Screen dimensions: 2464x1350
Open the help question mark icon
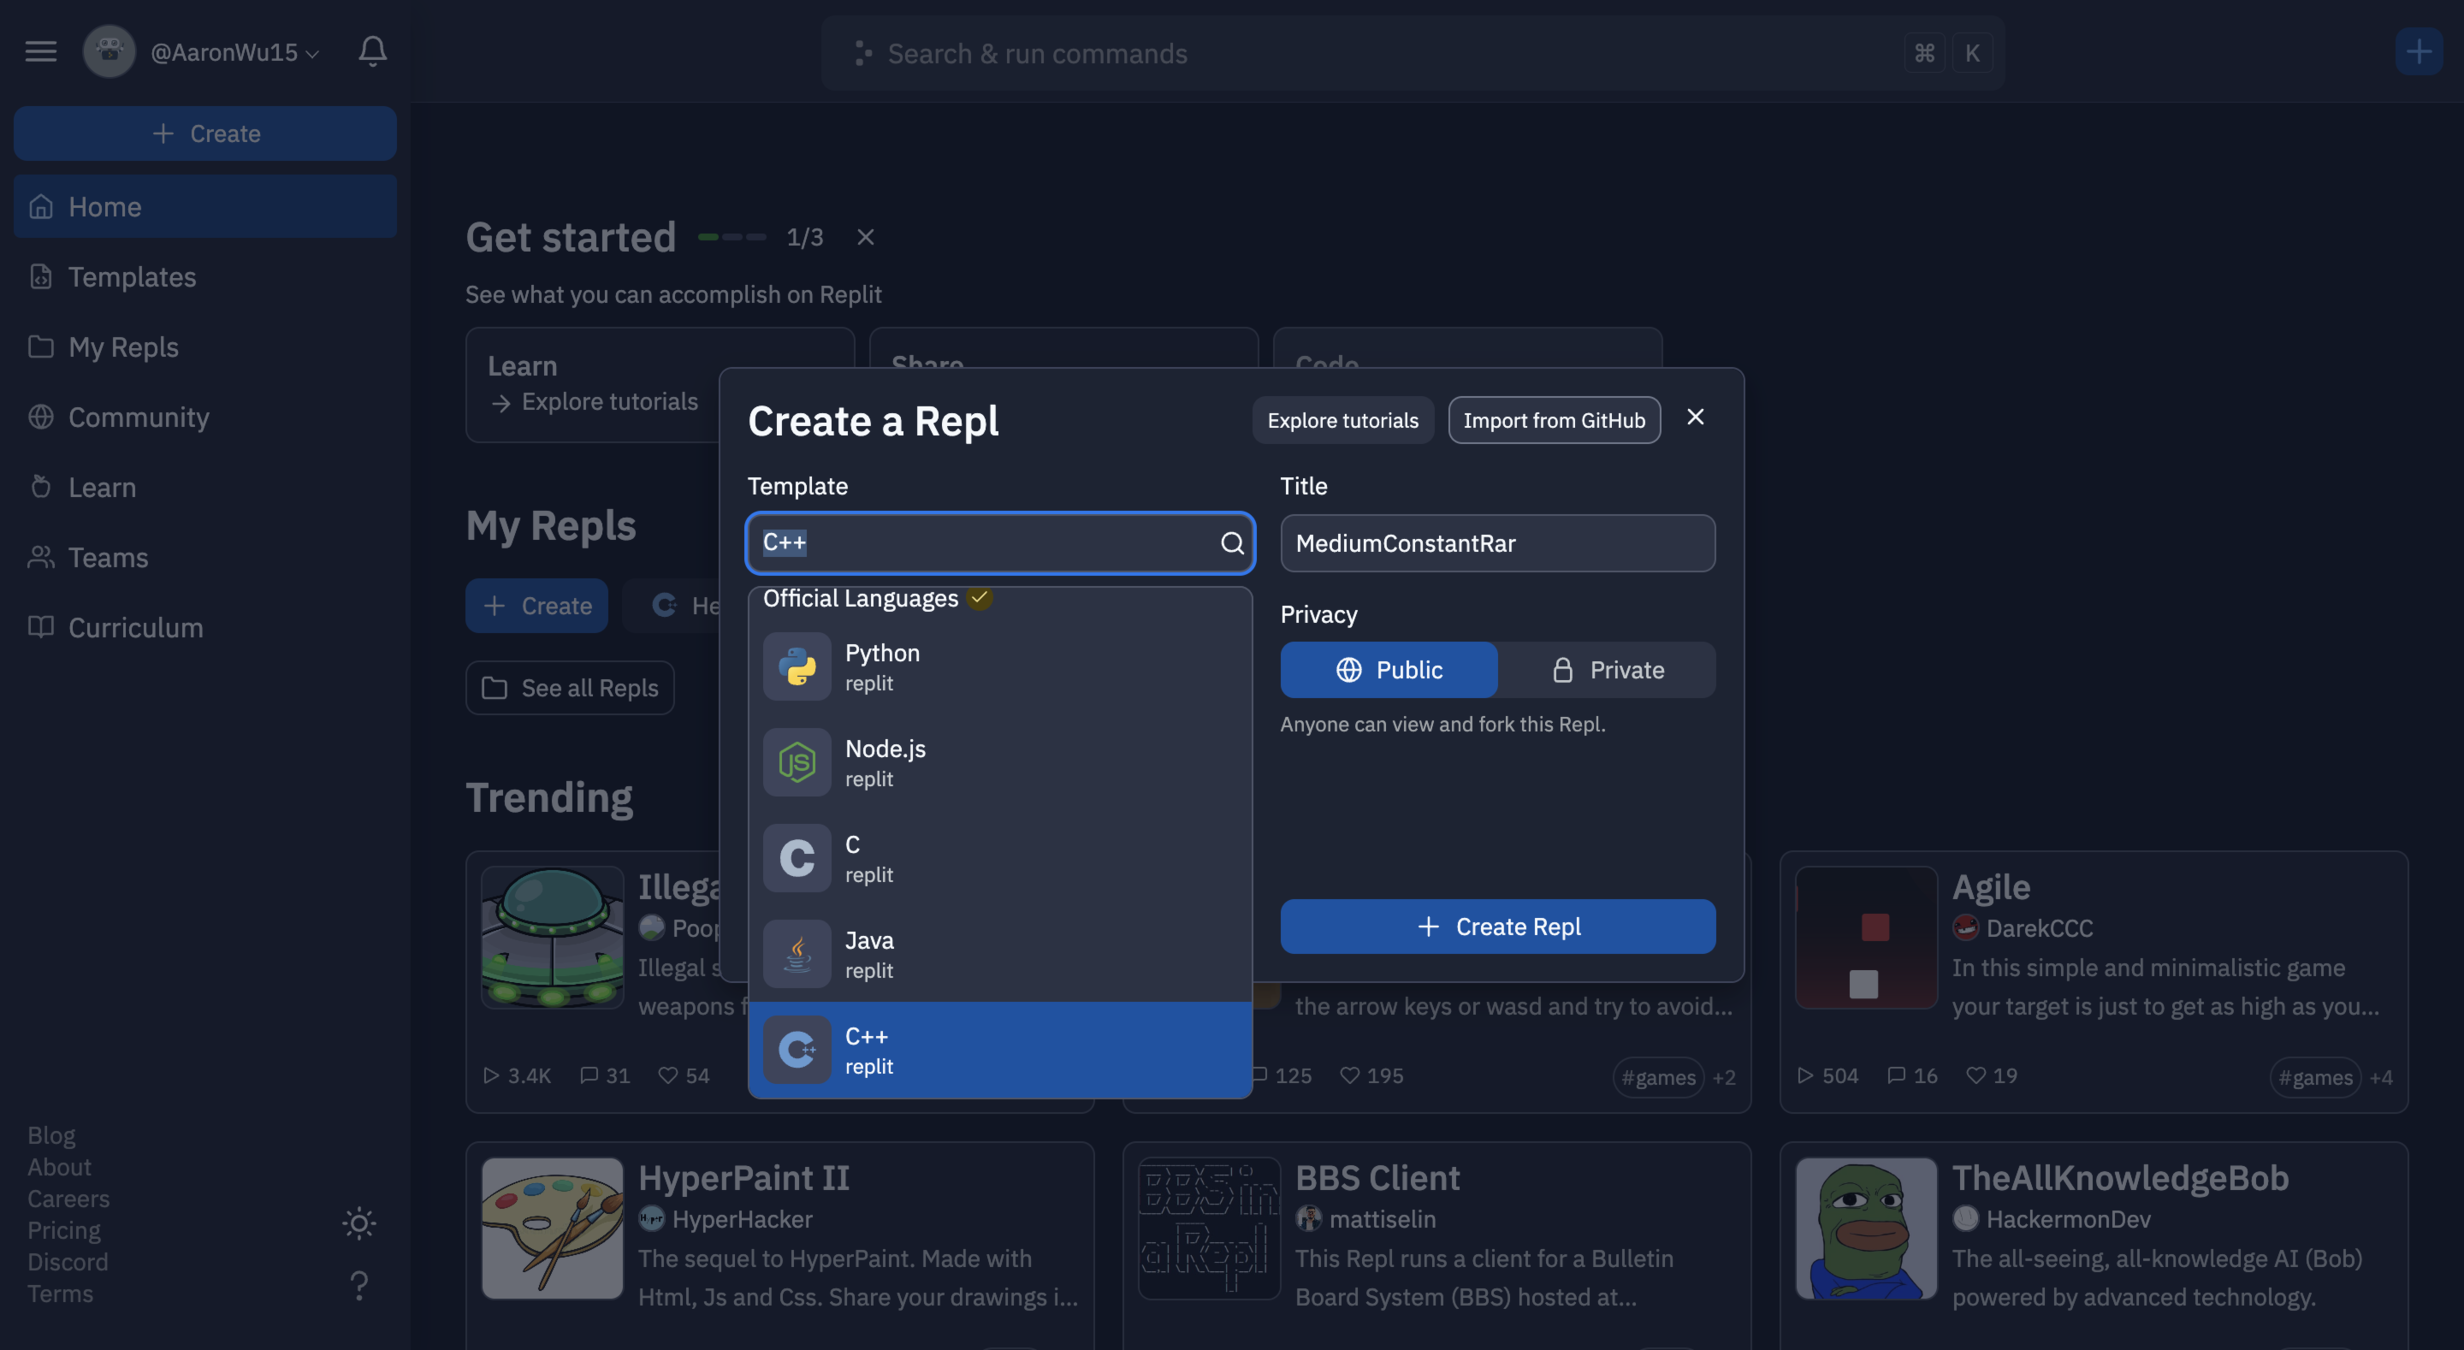tap(359, 1285)
